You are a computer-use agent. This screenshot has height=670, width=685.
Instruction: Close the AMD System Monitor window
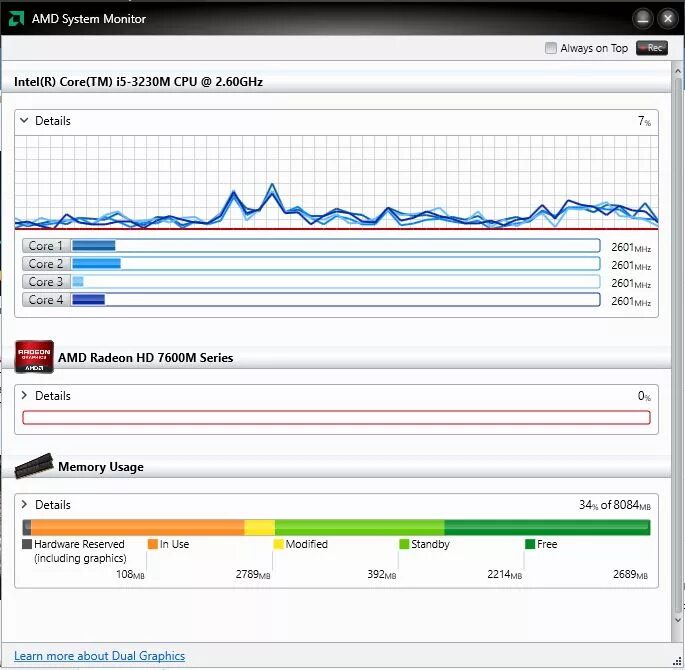[668, 19]
